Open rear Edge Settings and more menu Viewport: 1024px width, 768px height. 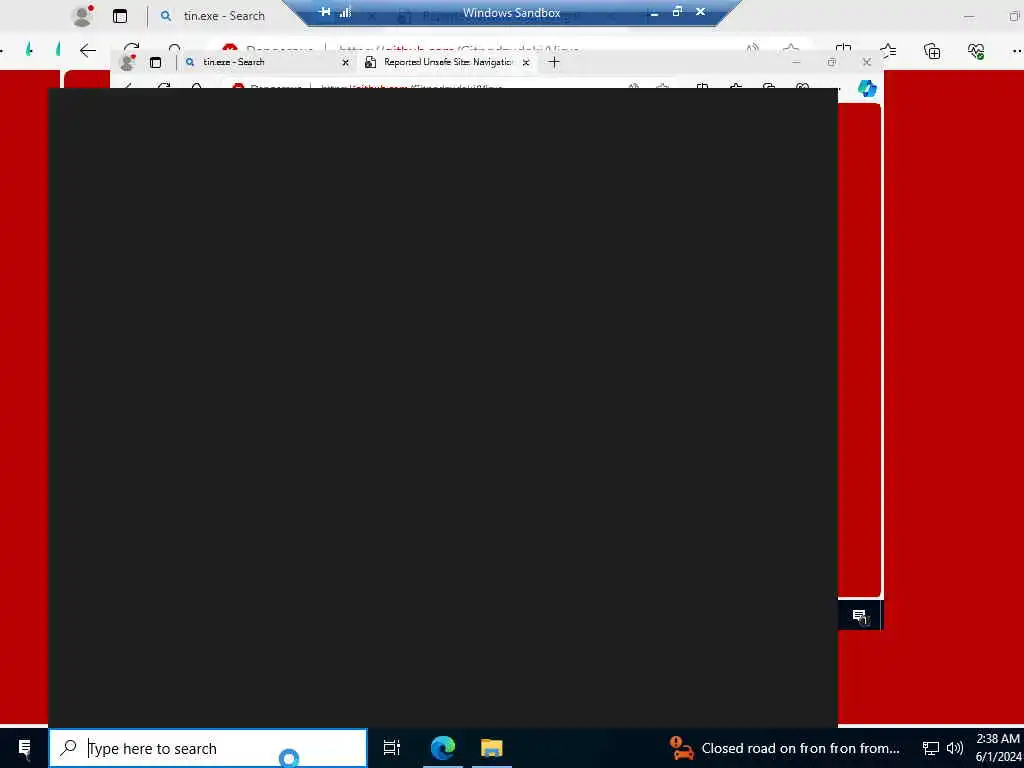click(1016, 51)
